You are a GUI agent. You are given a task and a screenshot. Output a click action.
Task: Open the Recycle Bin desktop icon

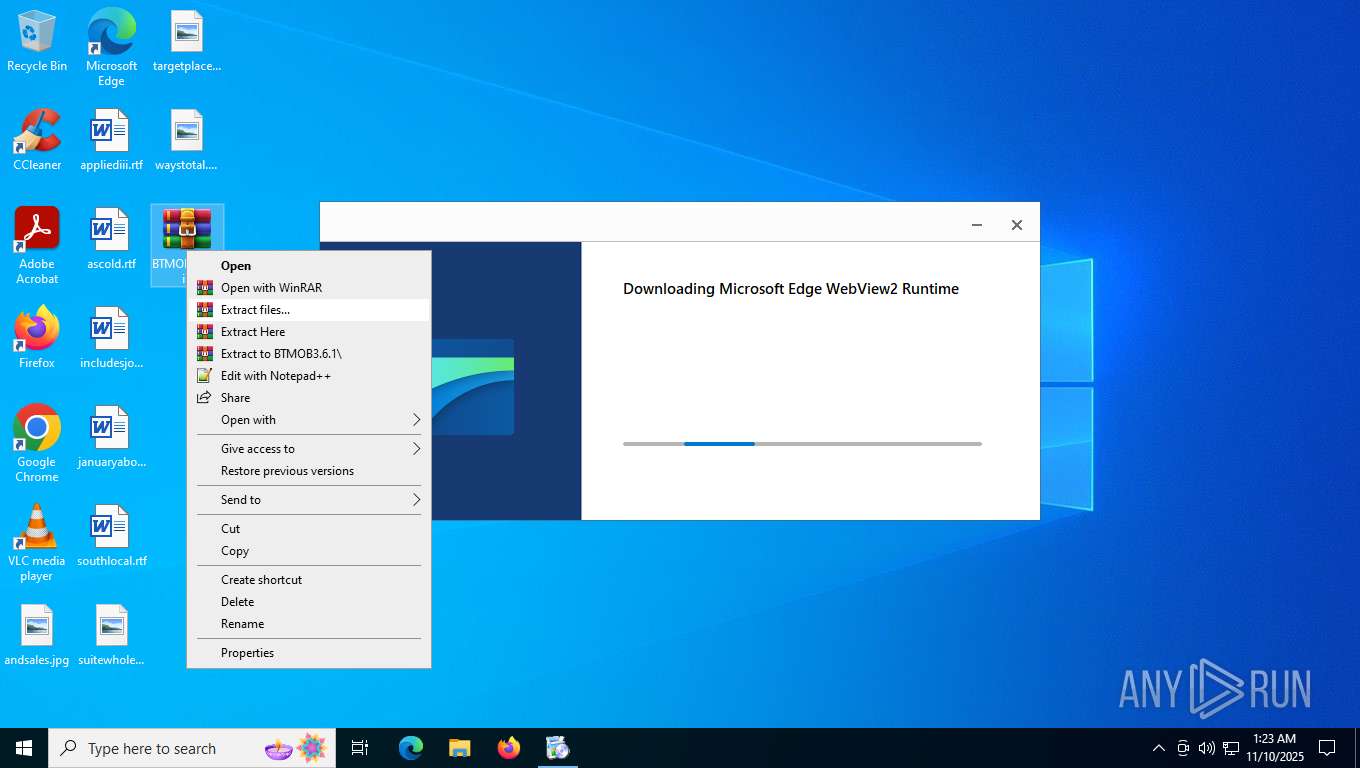pyautogui.click(x=37, y=41)
